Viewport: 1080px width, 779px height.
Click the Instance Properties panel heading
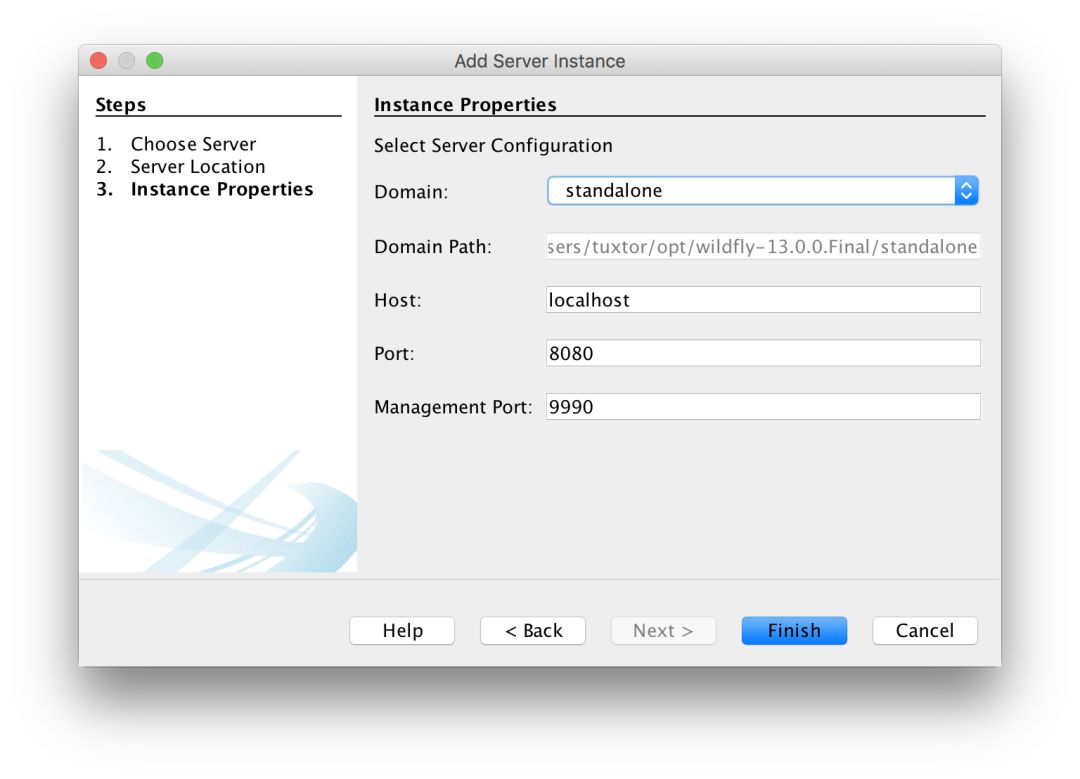[465, 105]
